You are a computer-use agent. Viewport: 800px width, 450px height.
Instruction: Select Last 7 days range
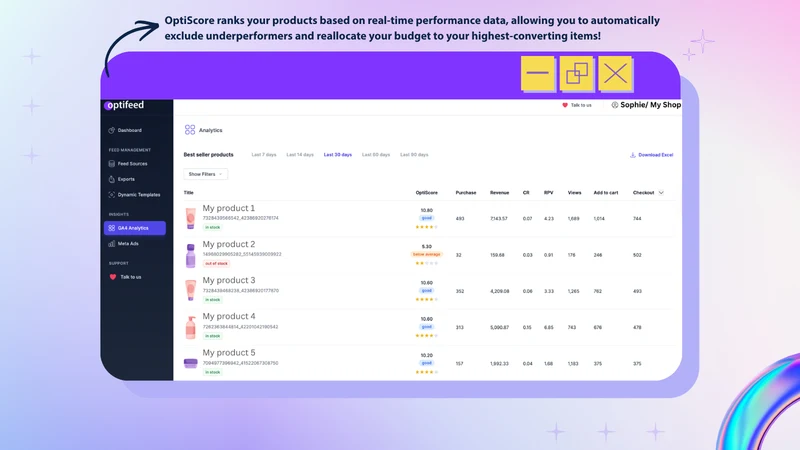pos(264,155)
